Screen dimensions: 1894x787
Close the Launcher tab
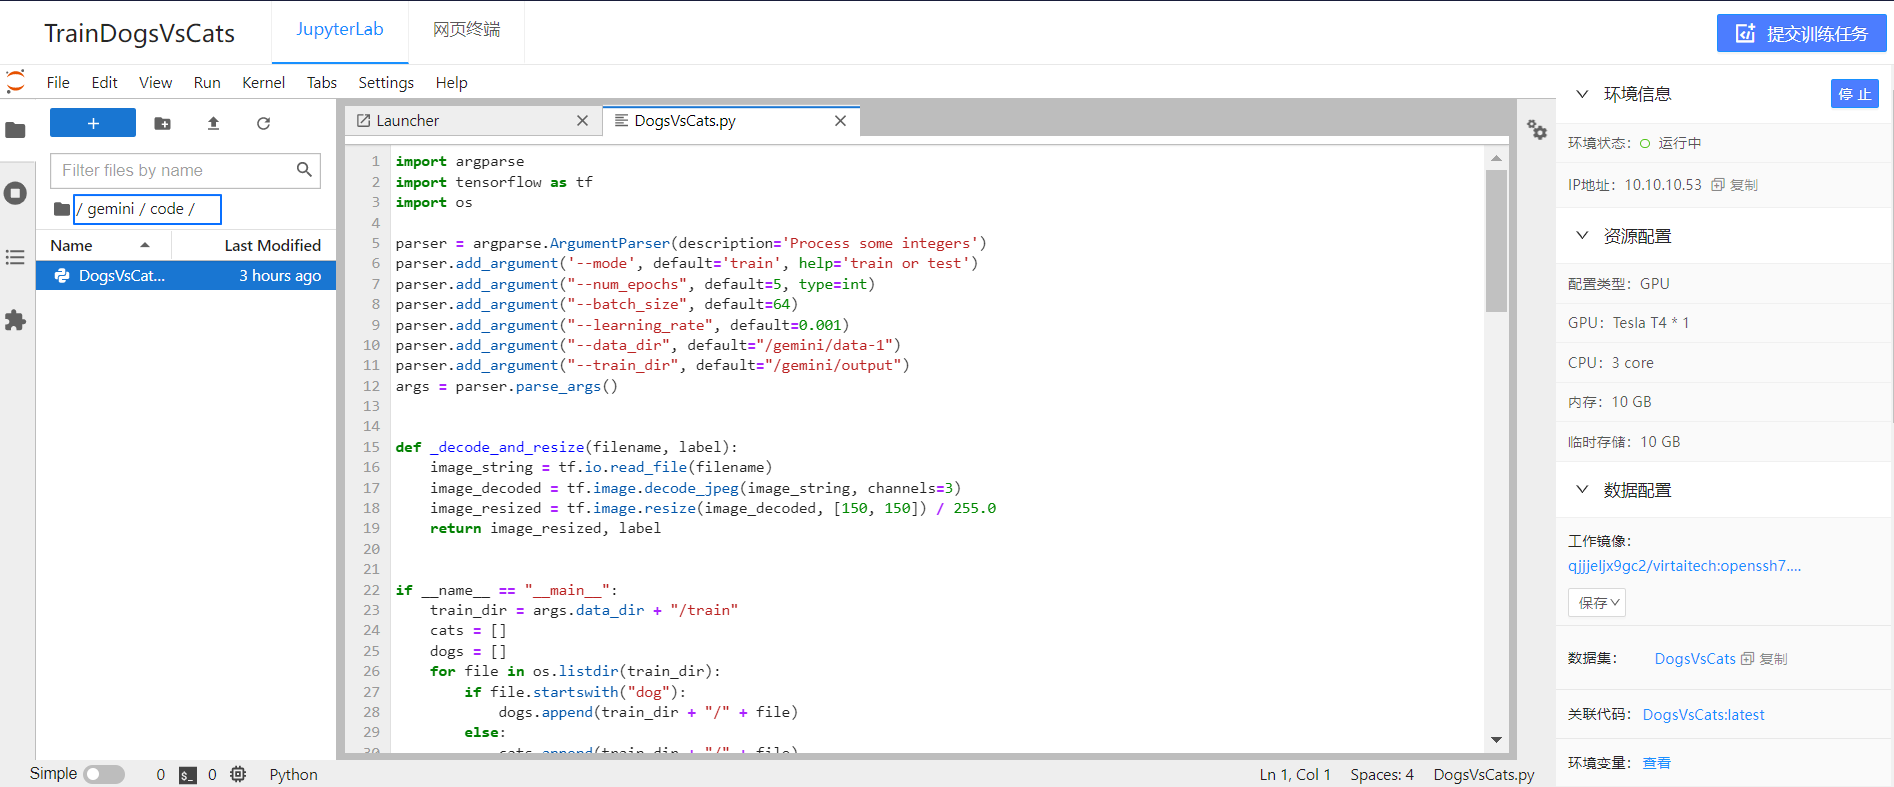582,121
